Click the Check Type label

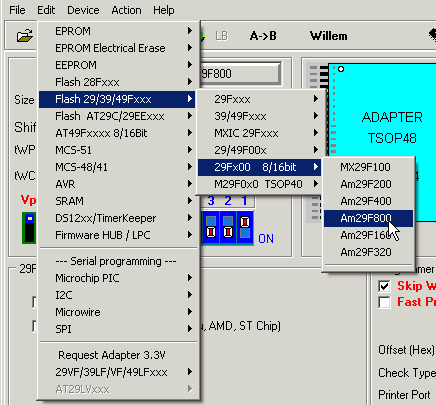click(x=407, y=373)
